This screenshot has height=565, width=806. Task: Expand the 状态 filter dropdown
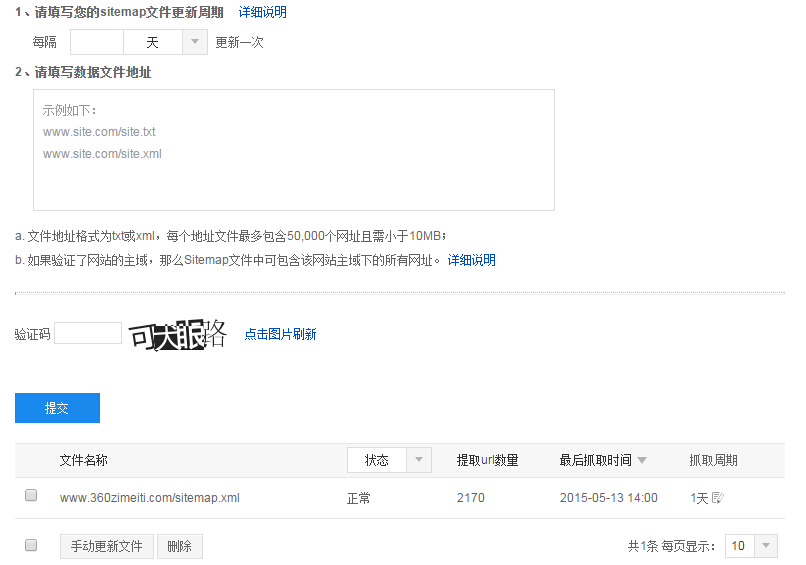click(x=420, y=460)
